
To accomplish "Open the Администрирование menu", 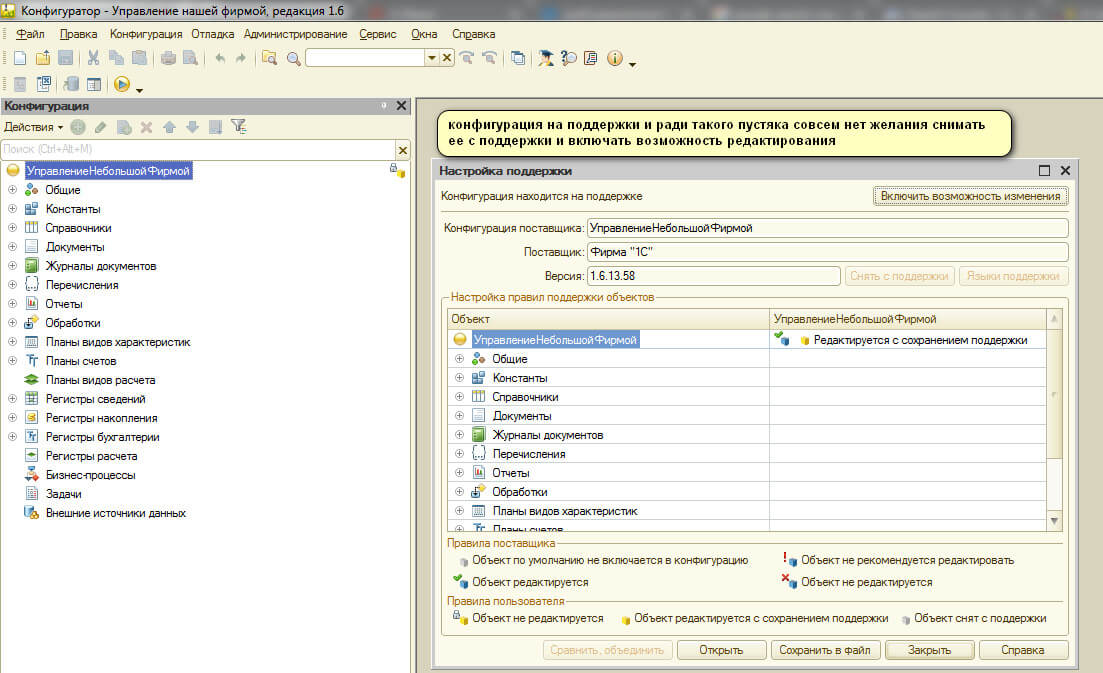I will click(x=295, y=34).
